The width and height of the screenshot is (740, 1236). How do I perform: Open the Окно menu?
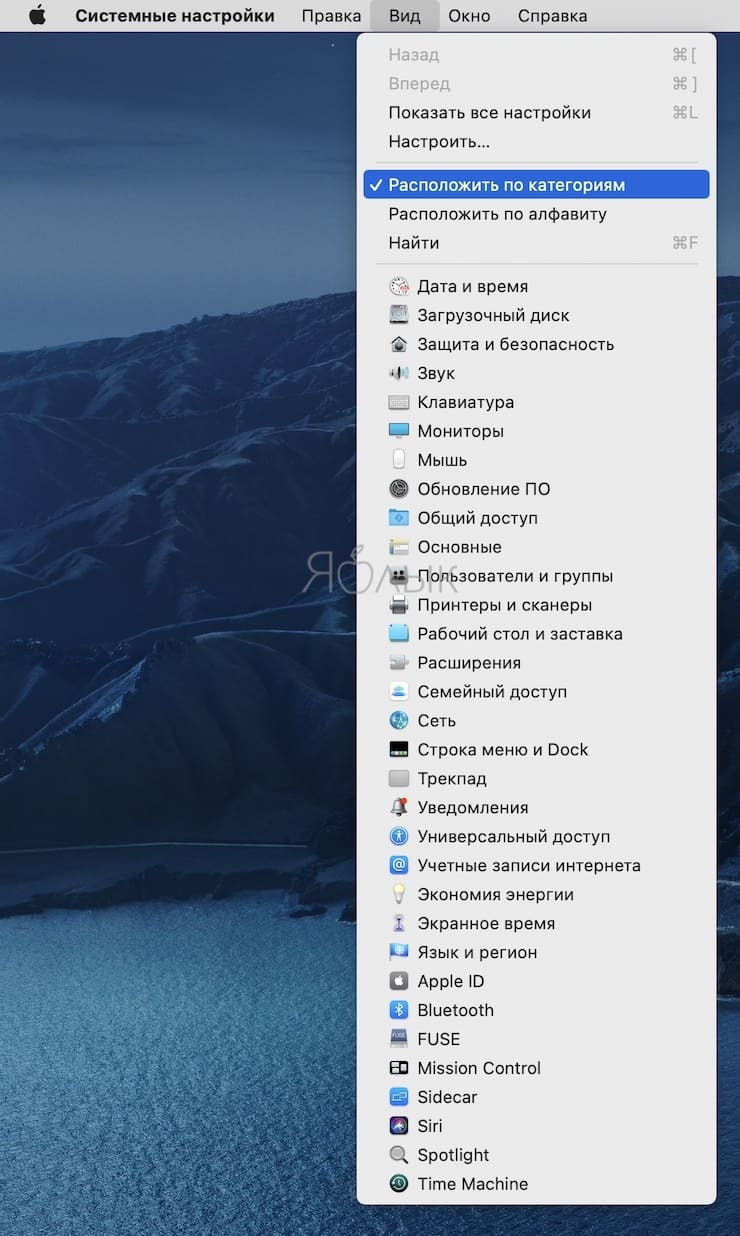[x=469, y=16]
